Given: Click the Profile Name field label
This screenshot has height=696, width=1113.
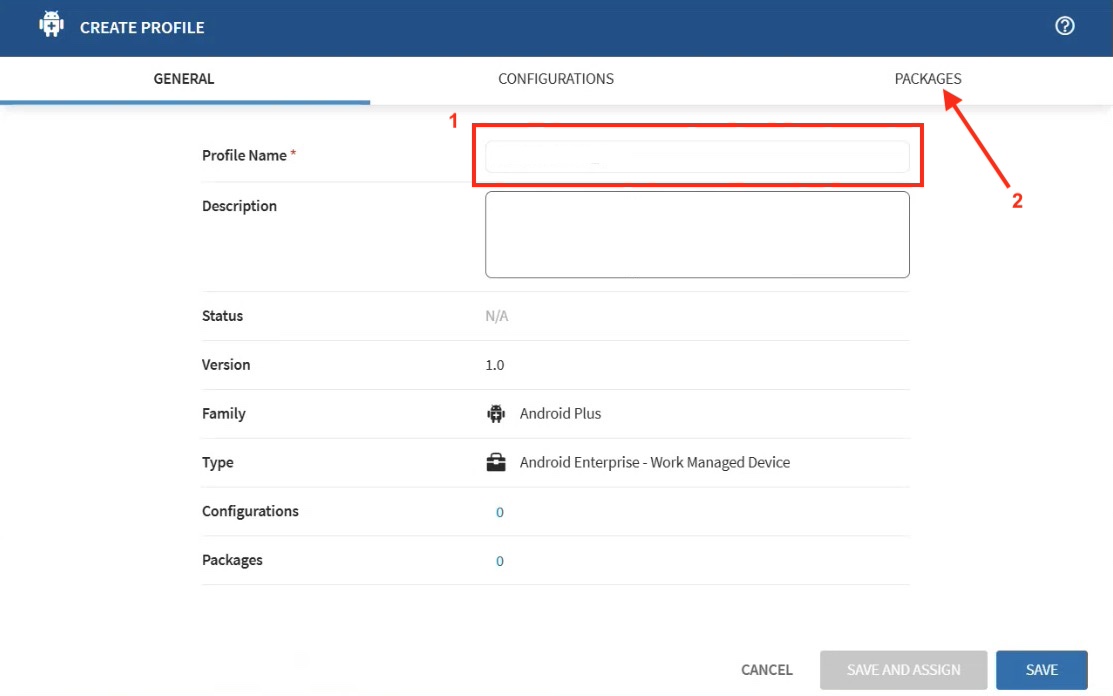Looking at the screenshot, I should click(245, 156).
